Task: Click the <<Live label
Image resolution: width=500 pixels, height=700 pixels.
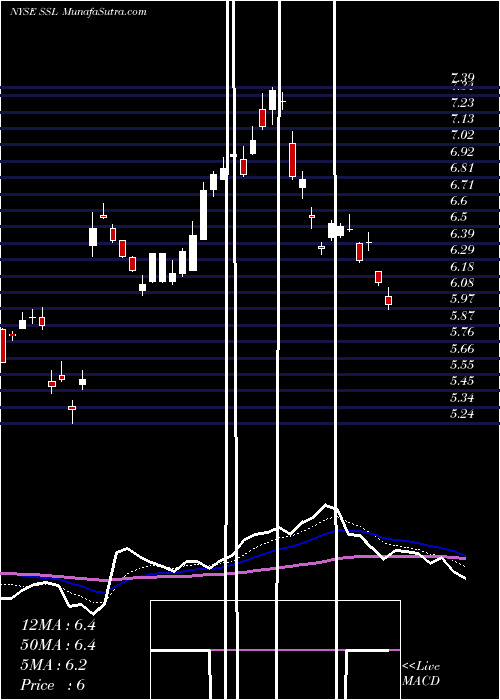Action: point(421,667)
